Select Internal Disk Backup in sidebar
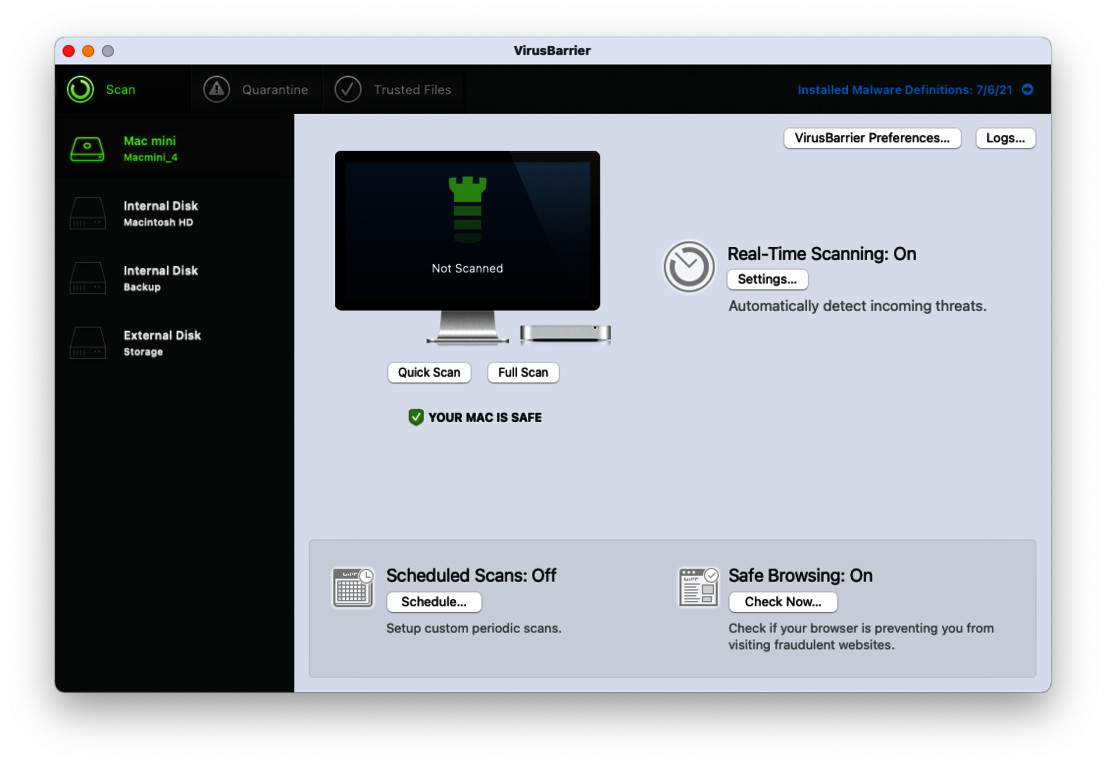Image resolution: width=1106 pixels, height=765 pixels. [160, 278]
